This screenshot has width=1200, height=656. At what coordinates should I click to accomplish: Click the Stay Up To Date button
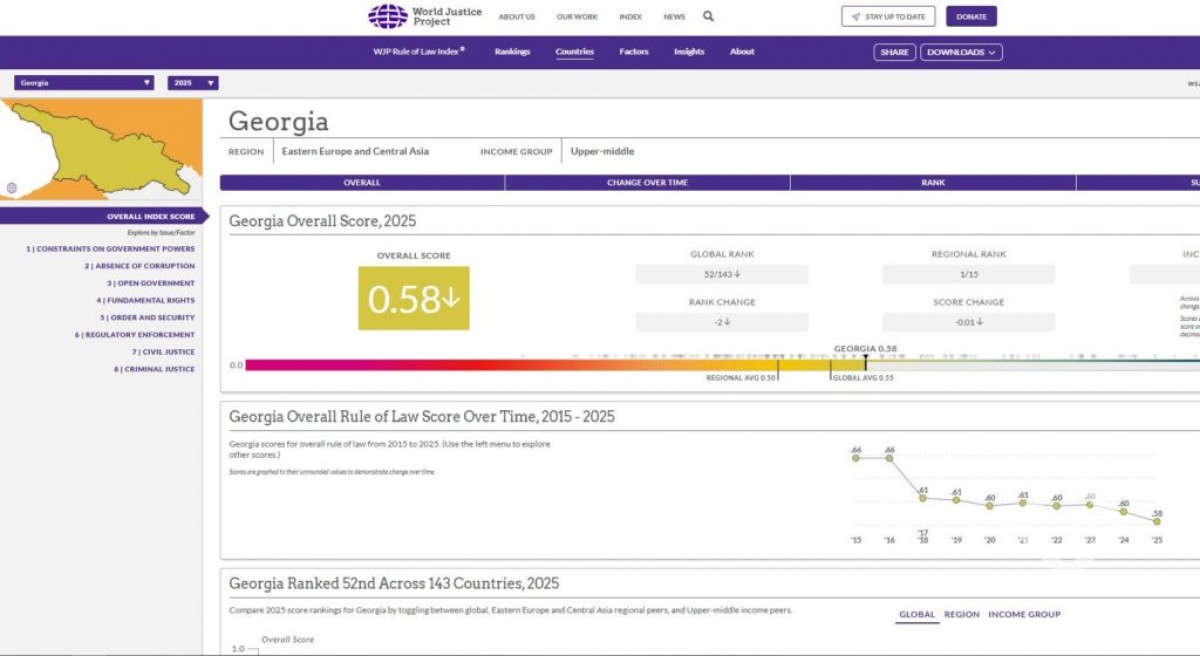click(x=888, y=16)
